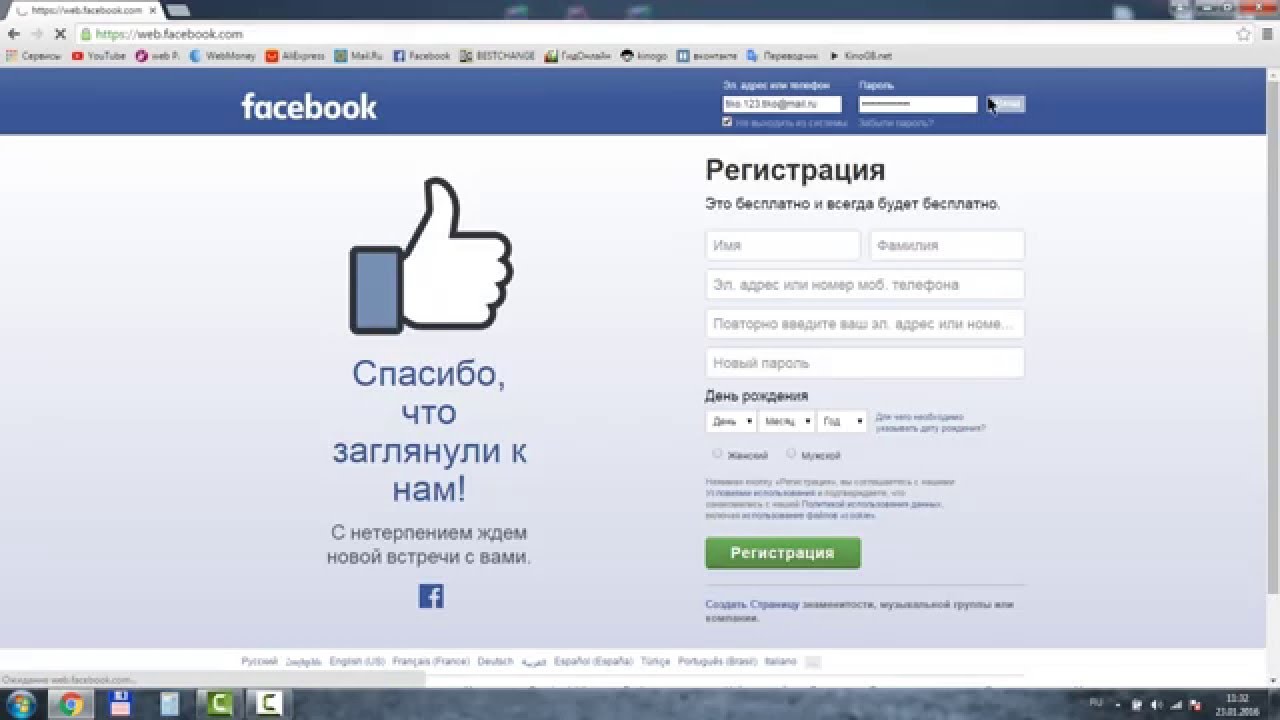Open a new browser tab

point(178,10)
